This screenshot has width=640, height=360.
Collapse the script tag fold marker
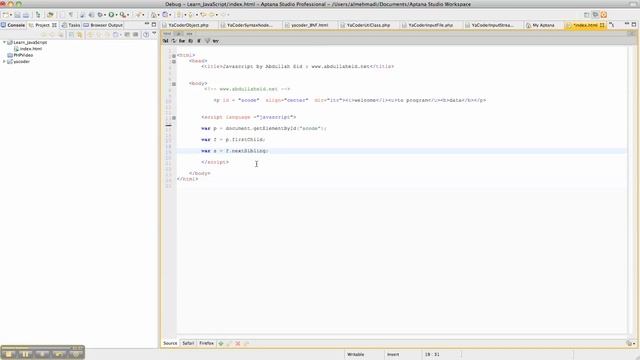[174, 118]
